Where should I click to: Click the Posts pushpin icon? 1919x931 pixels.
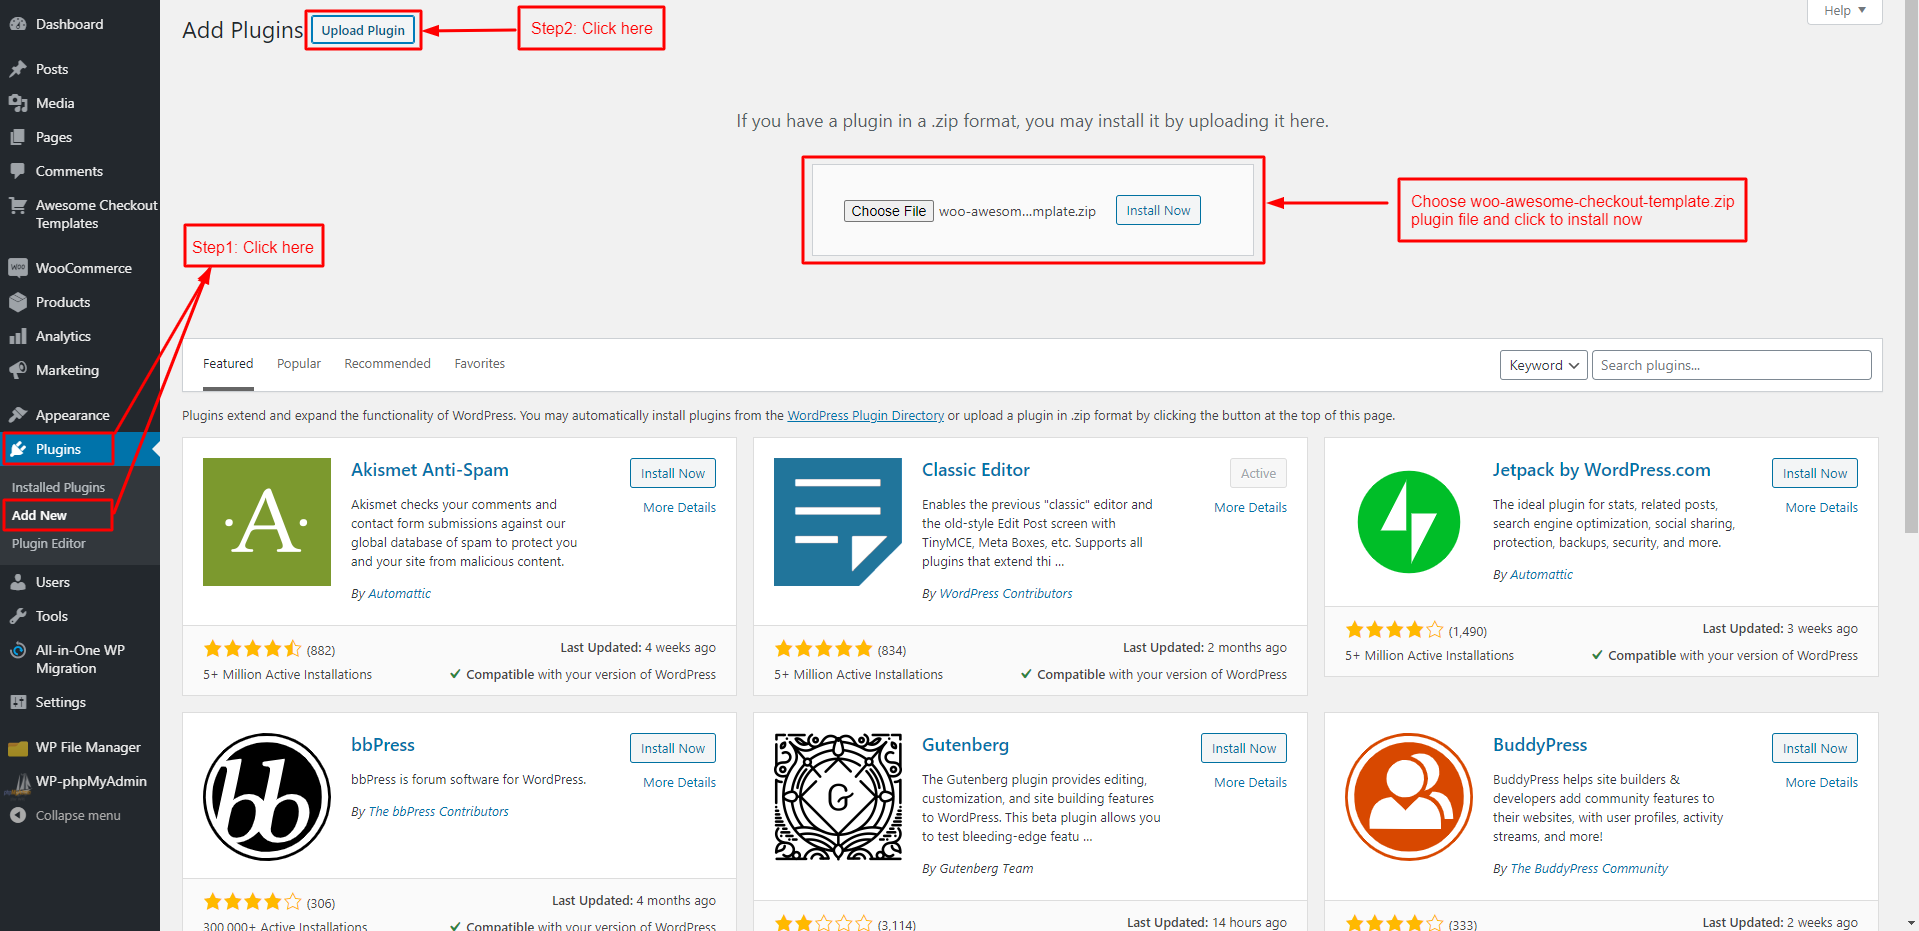(x=18, y=69)
